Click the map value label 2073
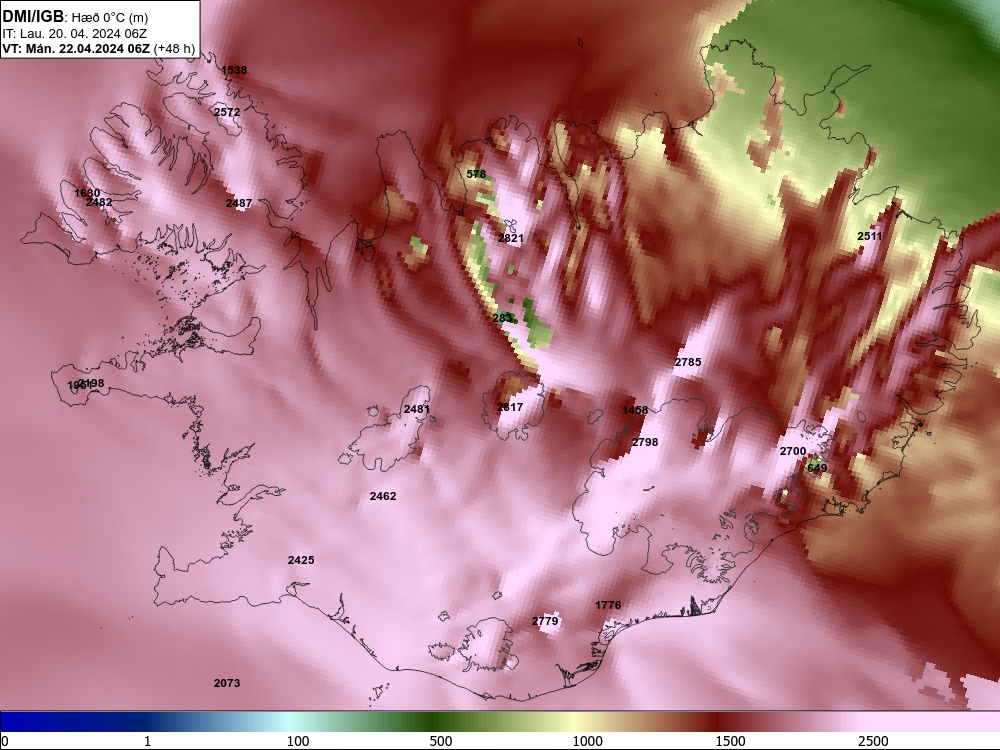 coord(227,684)
